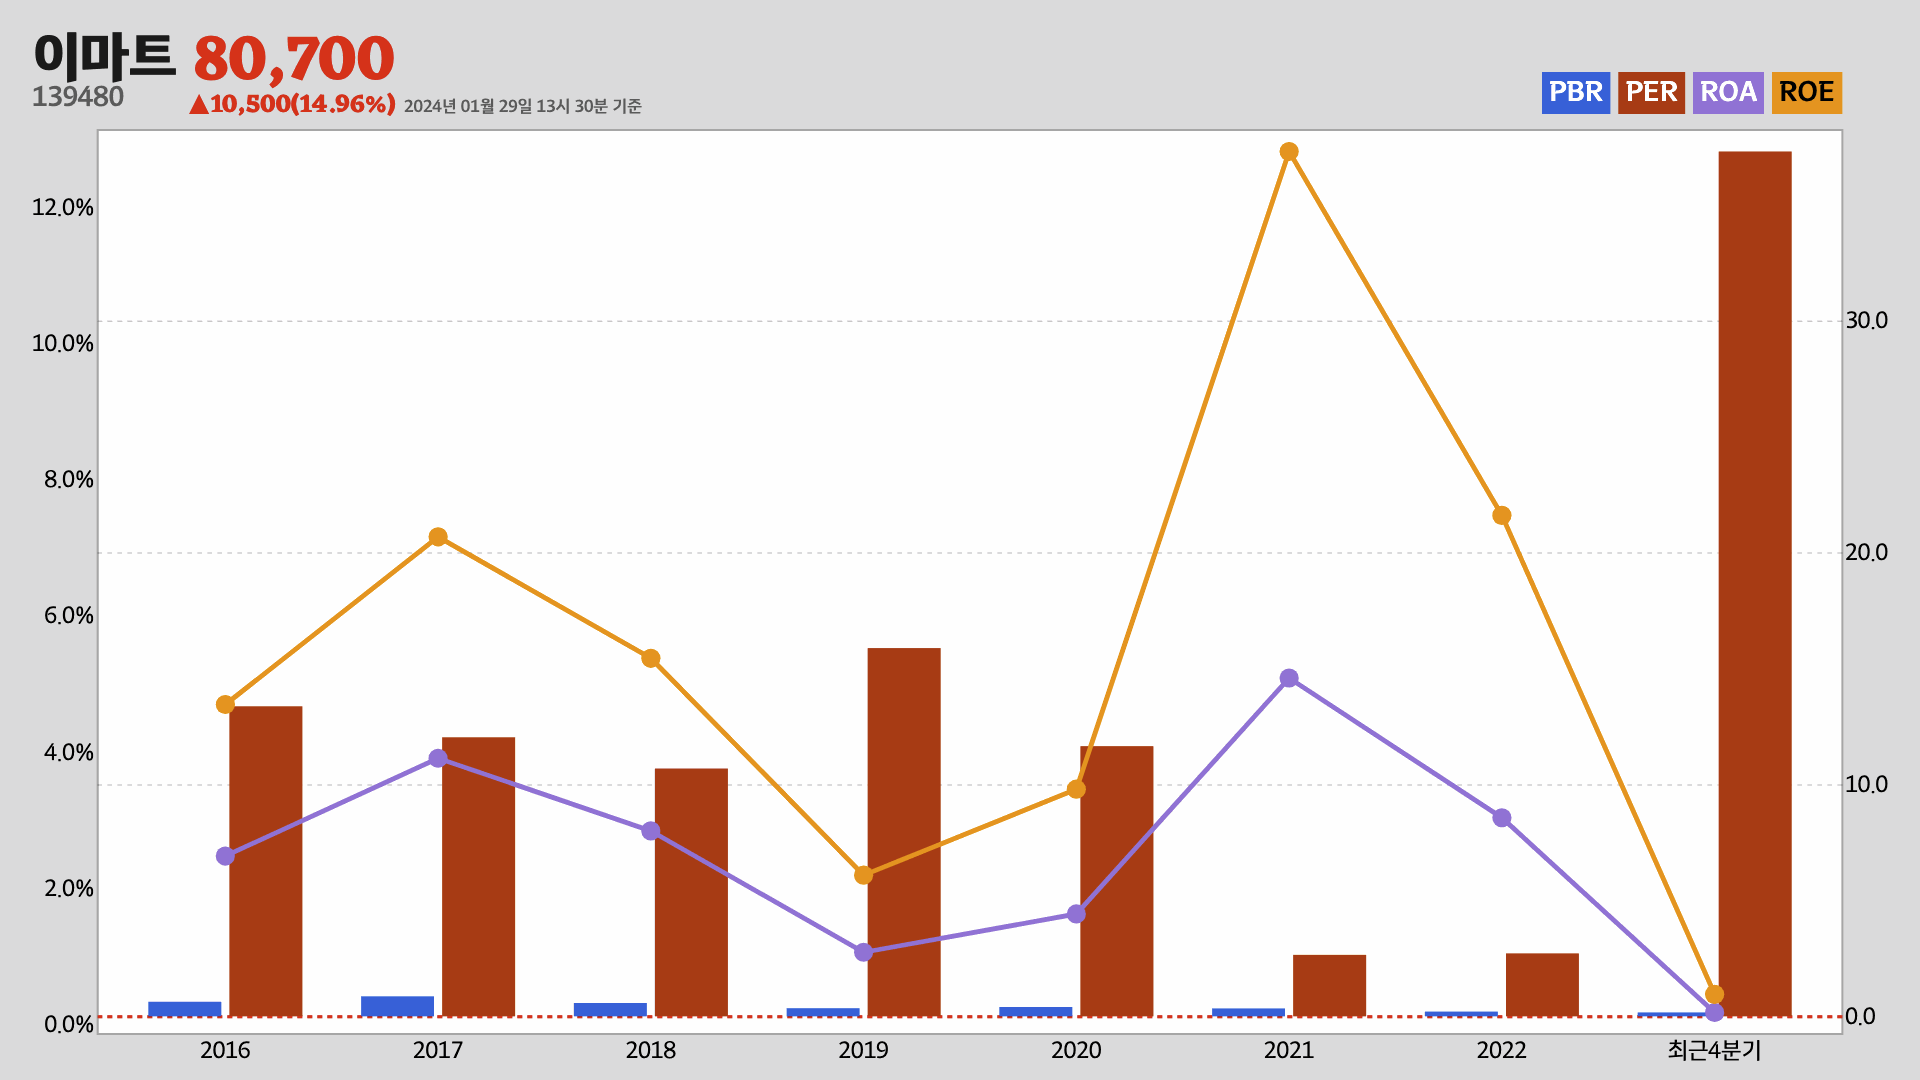
Task: Click the 4.0% left axis label
Action: pos(68,752)
